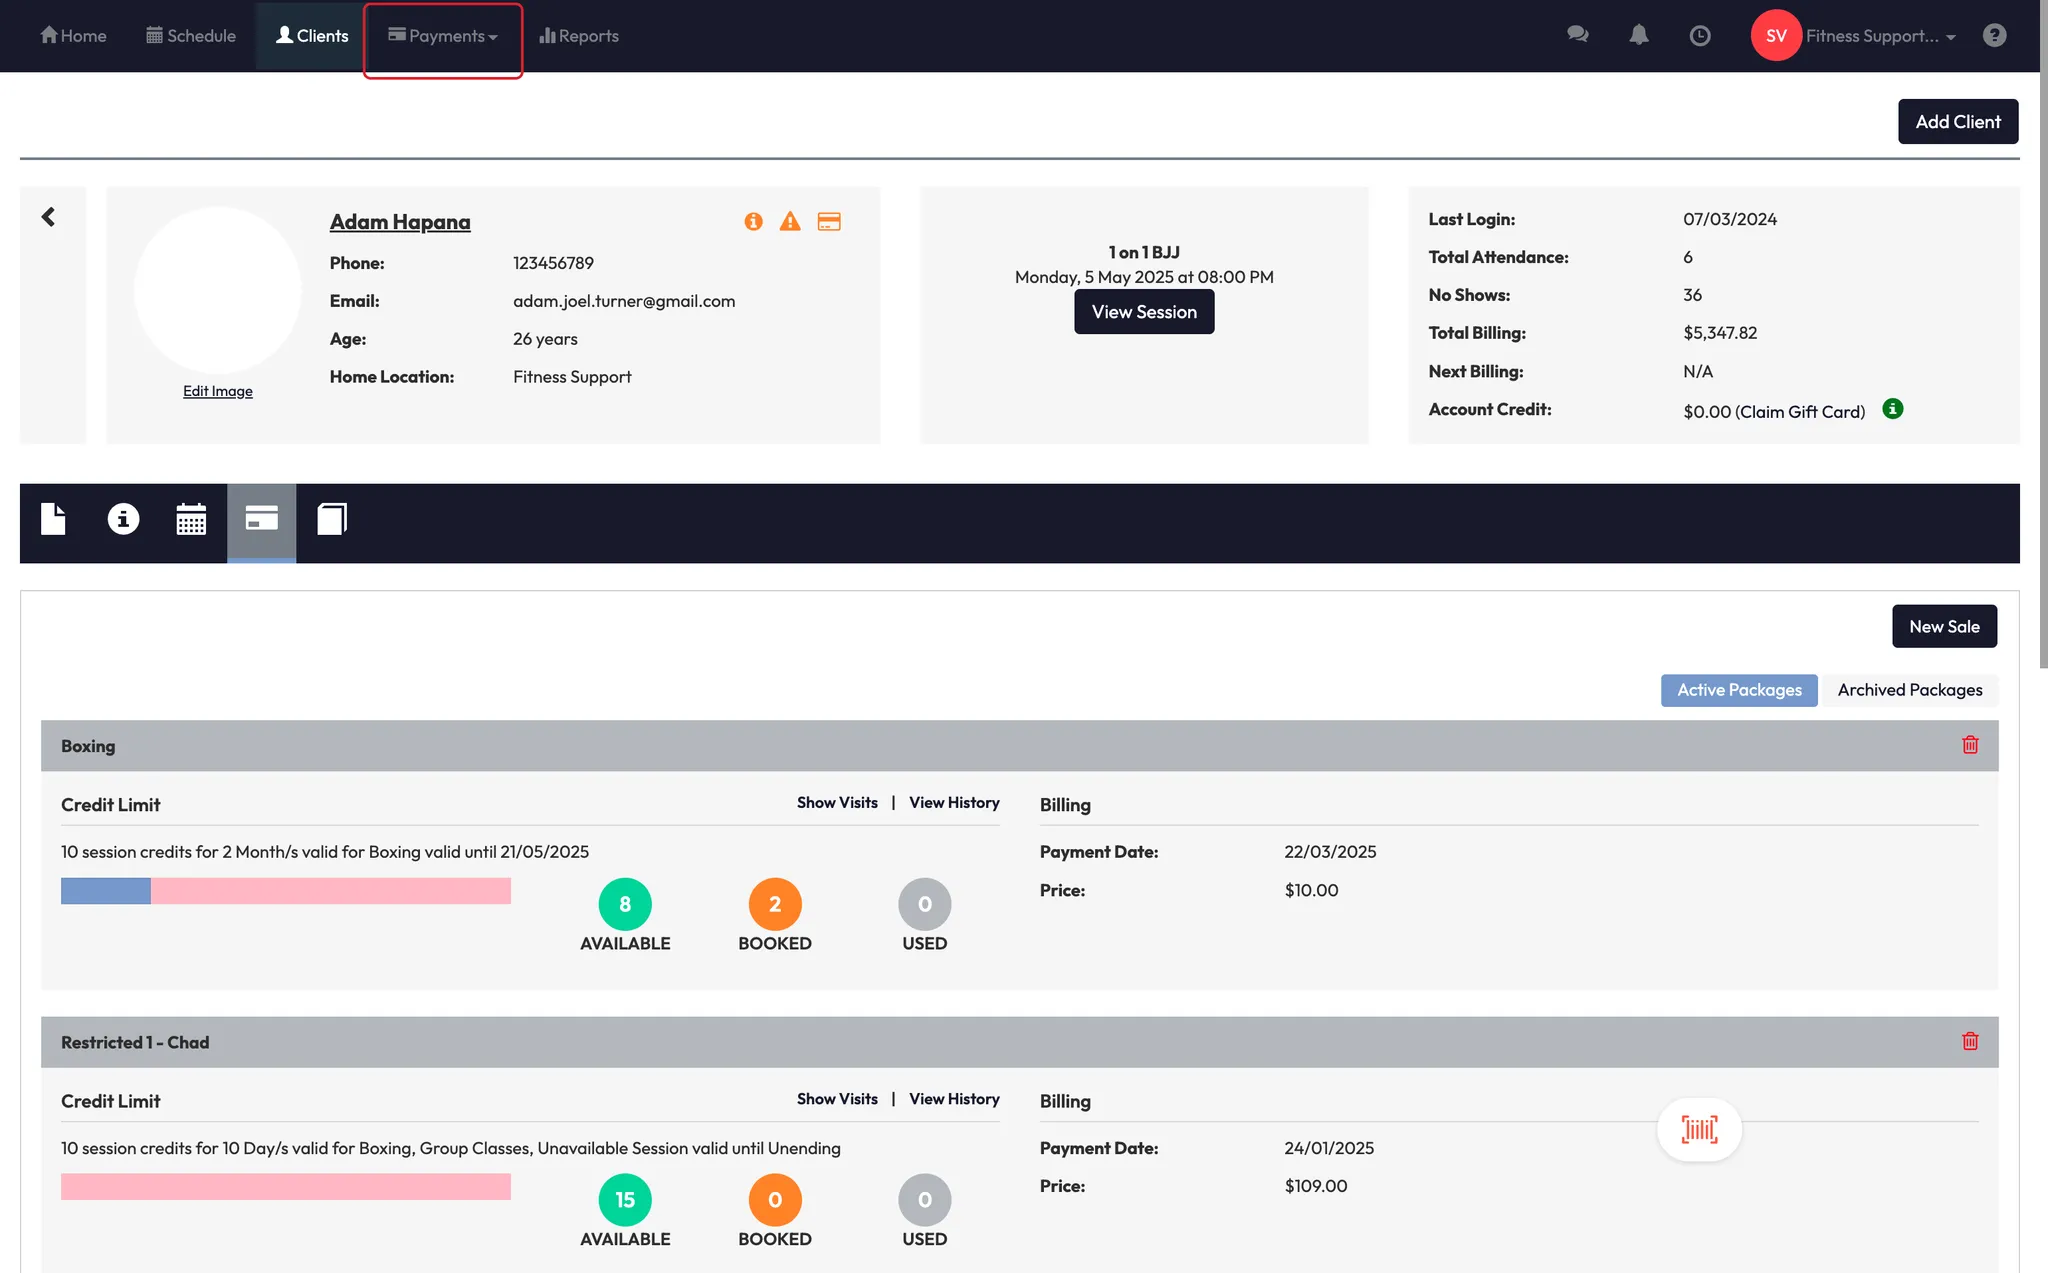Viewport: 2048px width, 1273px height.
Task: Open the barcode scanner floating button
Action: pos(1699,1130)
